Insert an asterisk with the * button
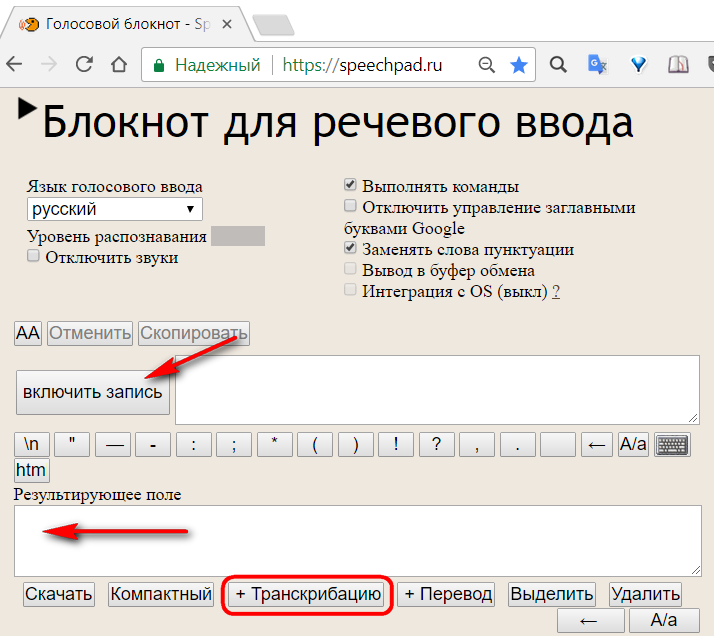 click(275, 444)
